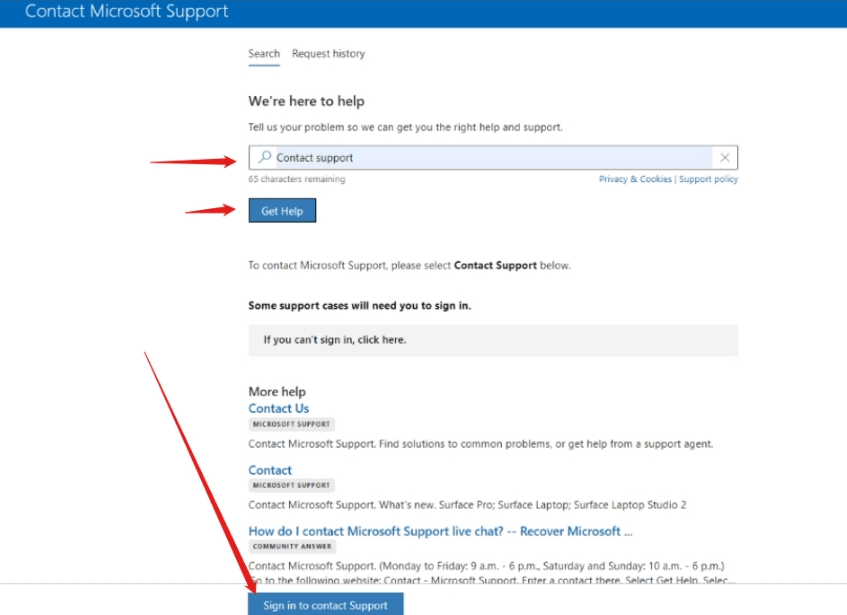Click the Contact Microsoft Support header title
The image size is (847, 615).
[x=126, y=11]
